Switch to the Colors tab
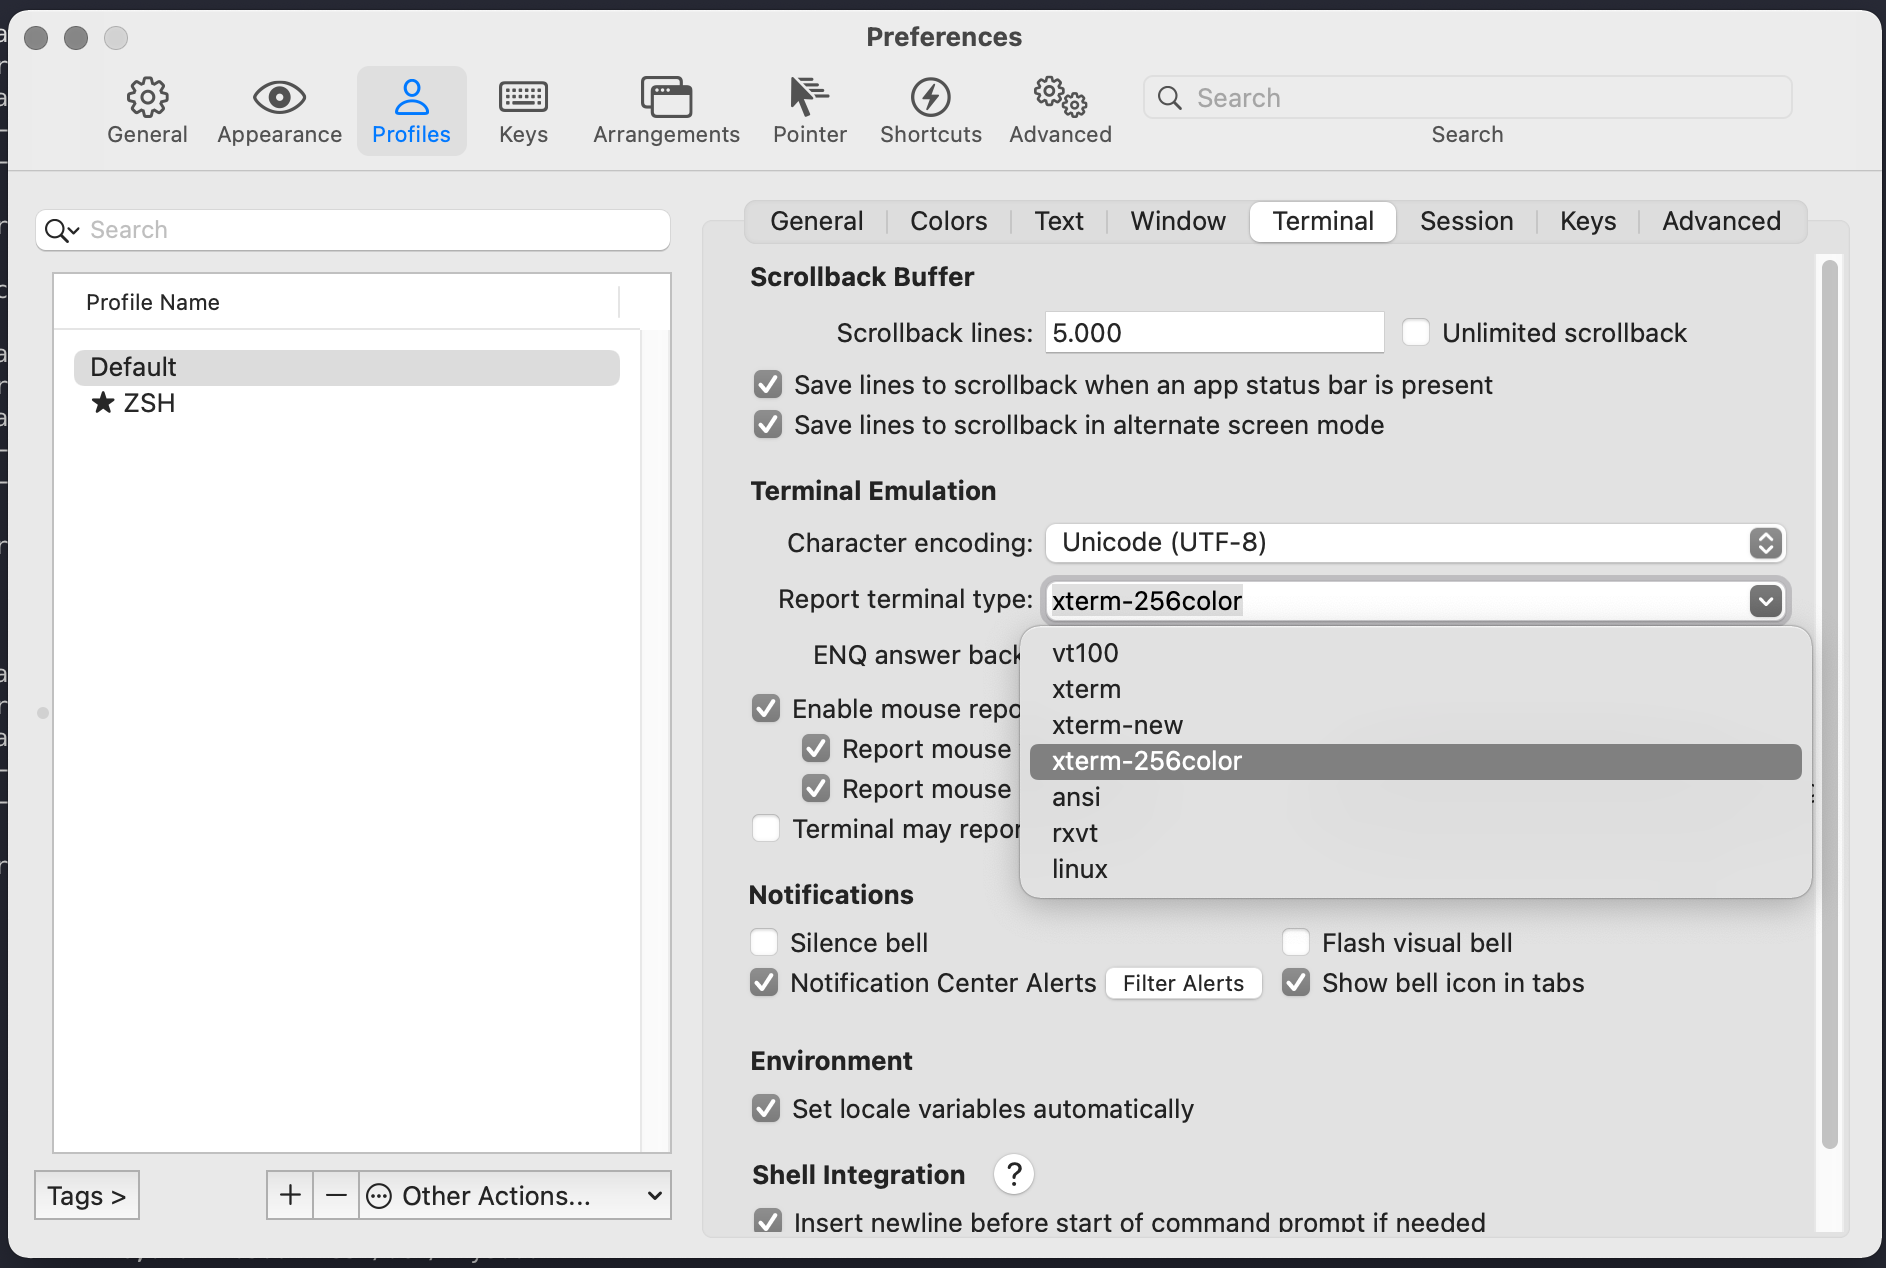The image size is (1886, 1268). coord(947,221)
